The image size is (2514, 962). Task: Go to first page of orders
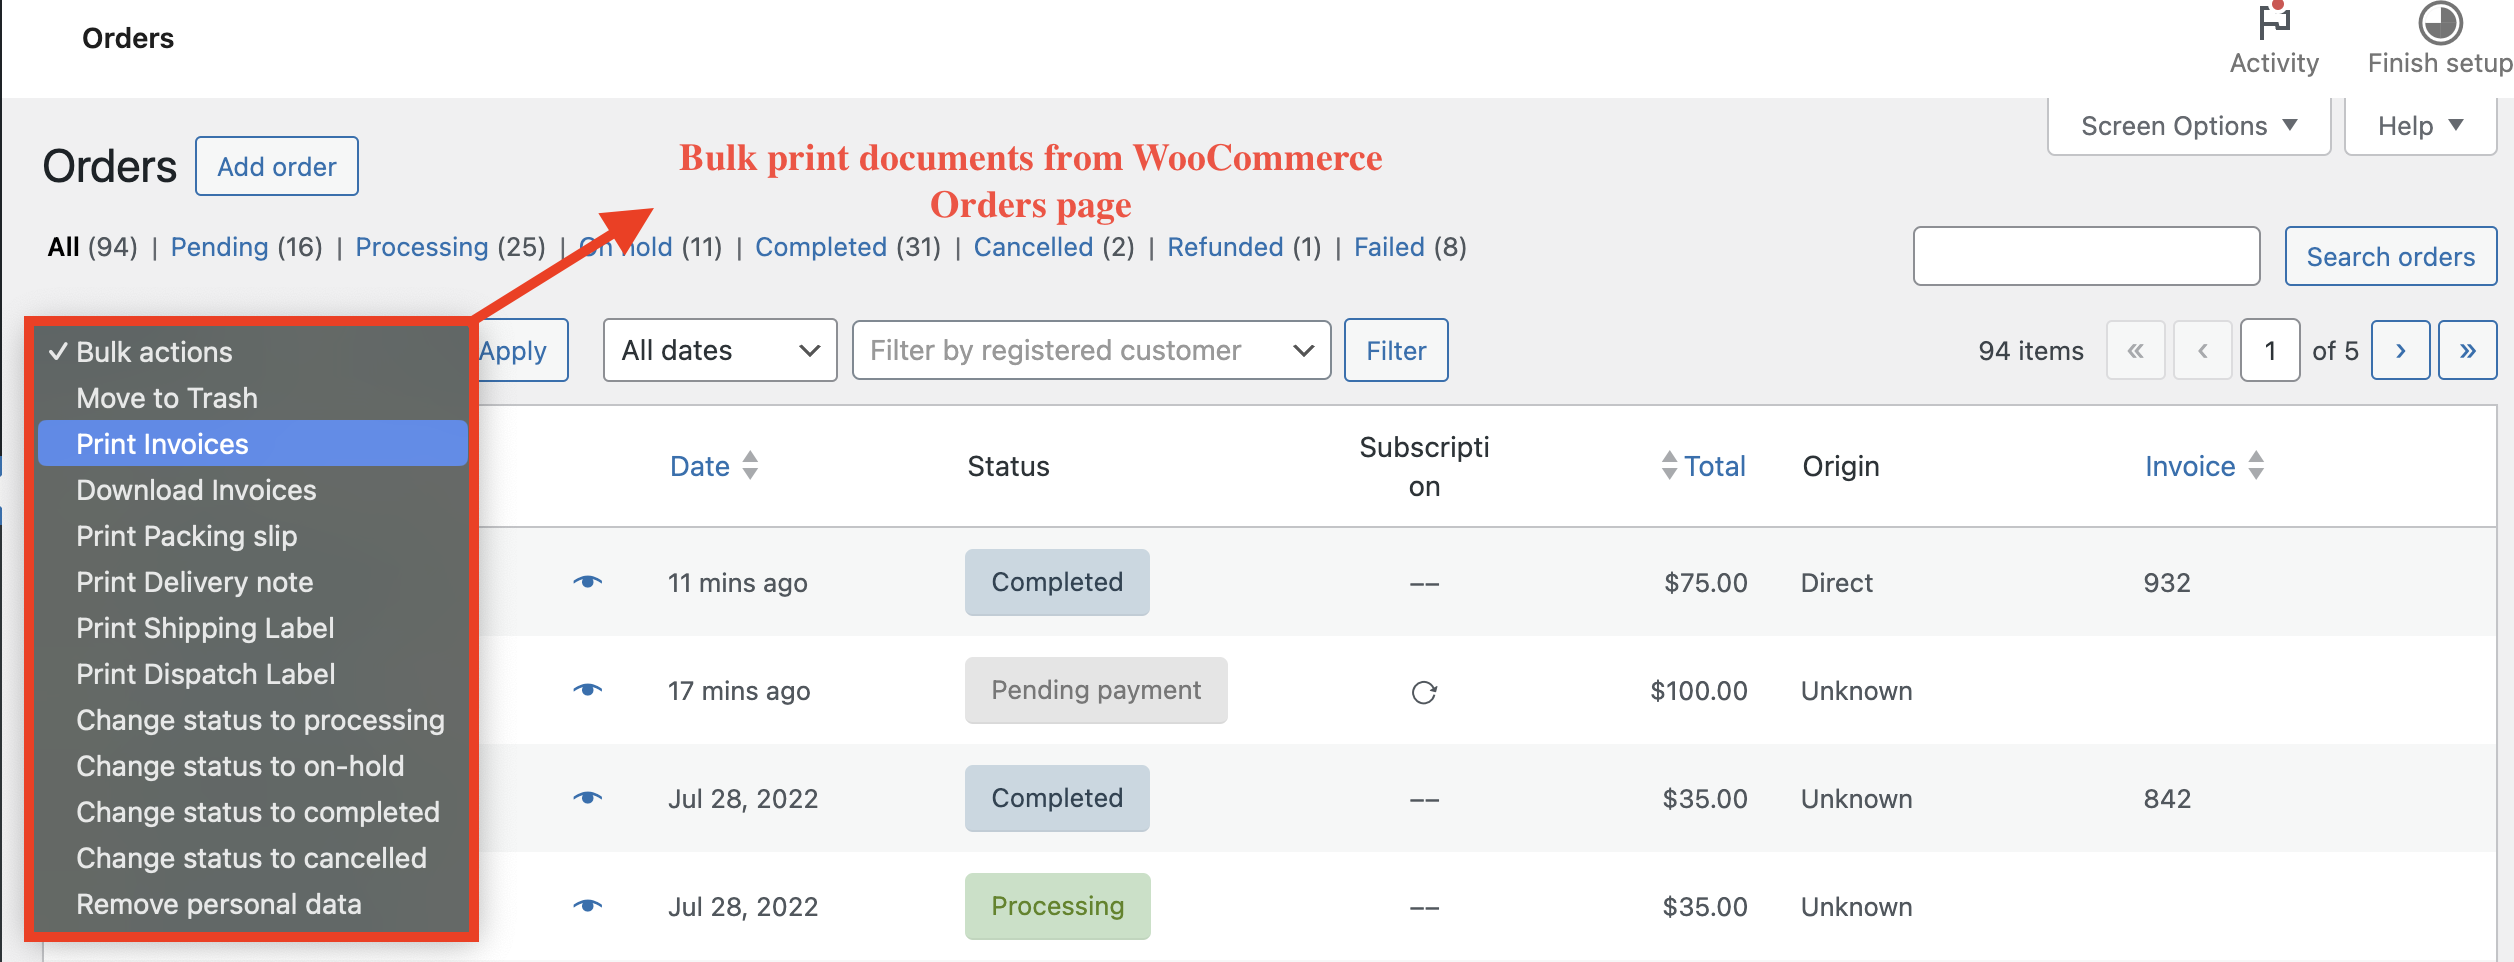click(x=2136, y=351)
